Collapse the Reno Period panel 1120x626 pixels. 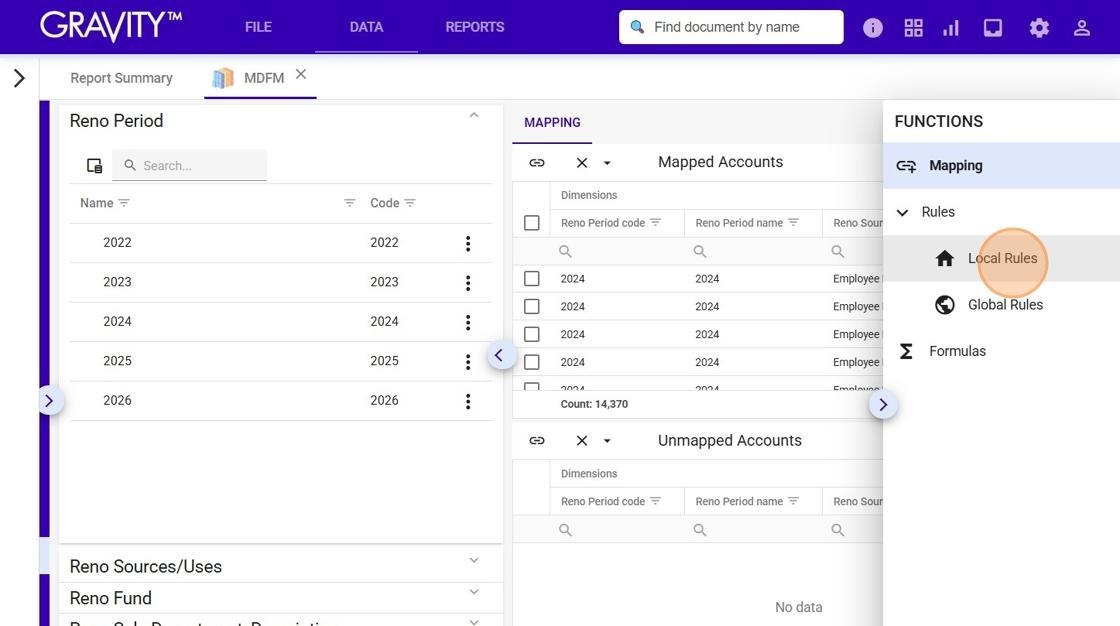(474, 115)
